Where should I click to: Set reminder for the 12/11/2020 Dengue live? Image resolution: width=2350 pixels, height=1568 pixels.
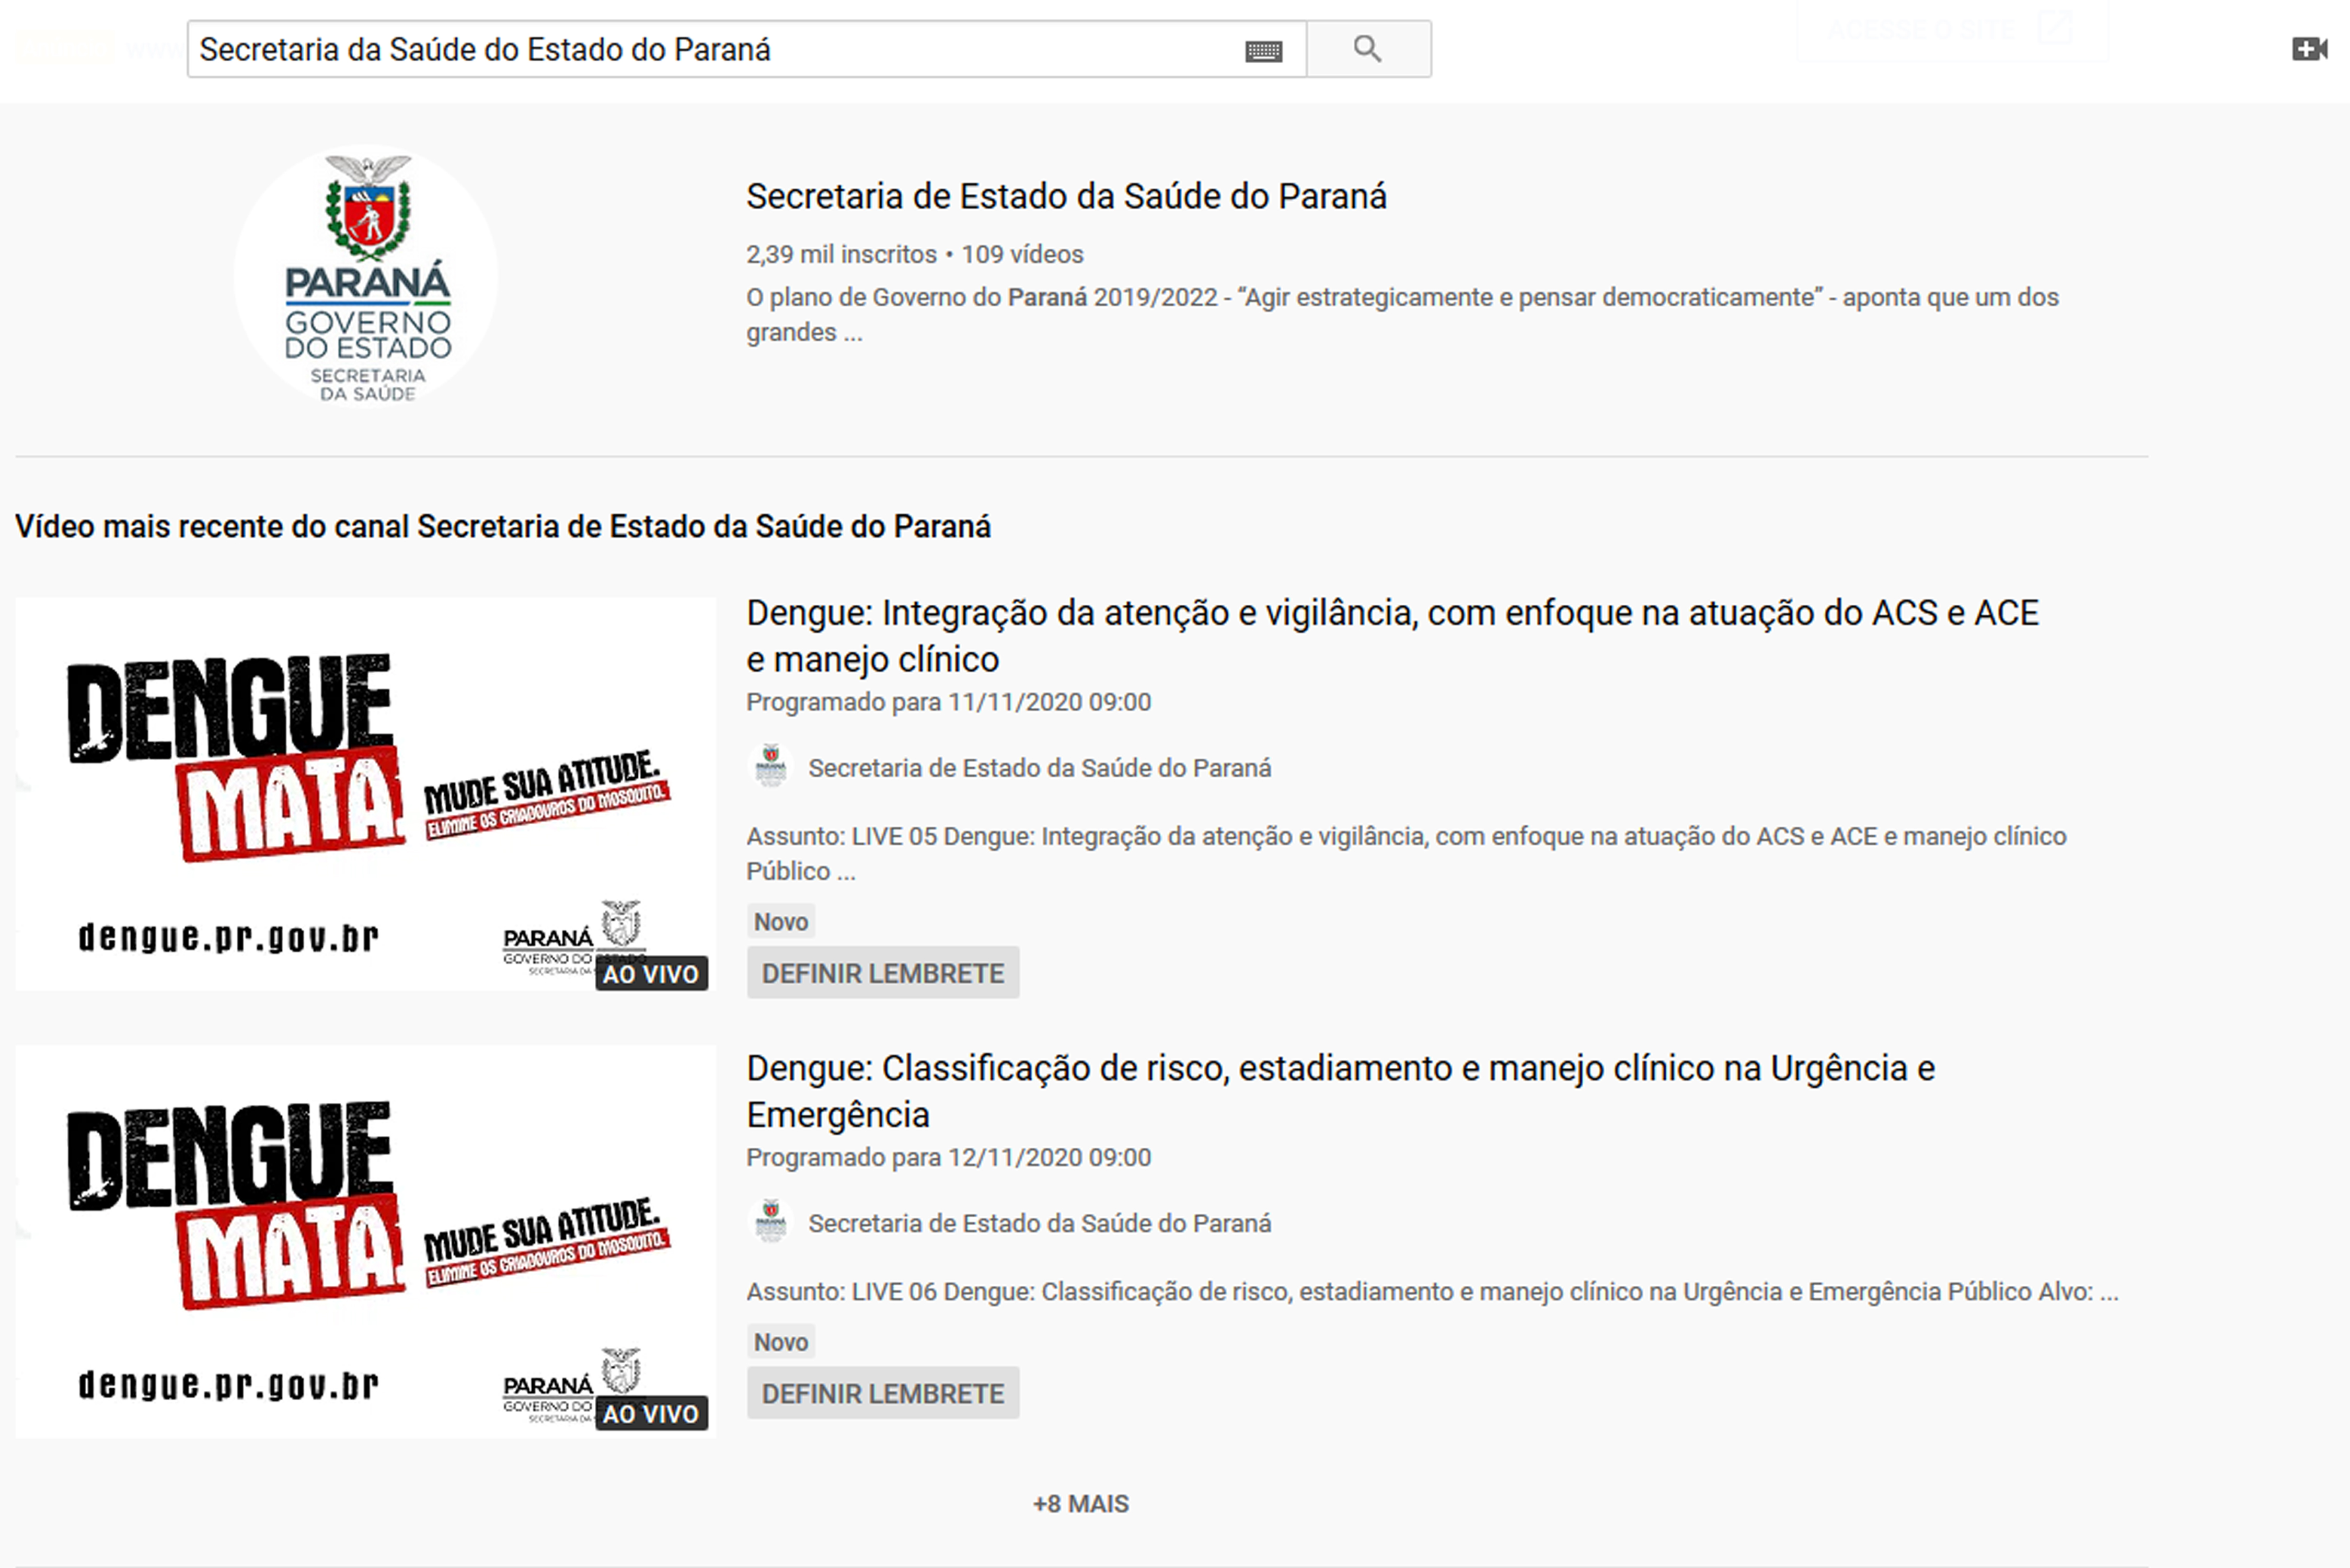(882, 1393)
